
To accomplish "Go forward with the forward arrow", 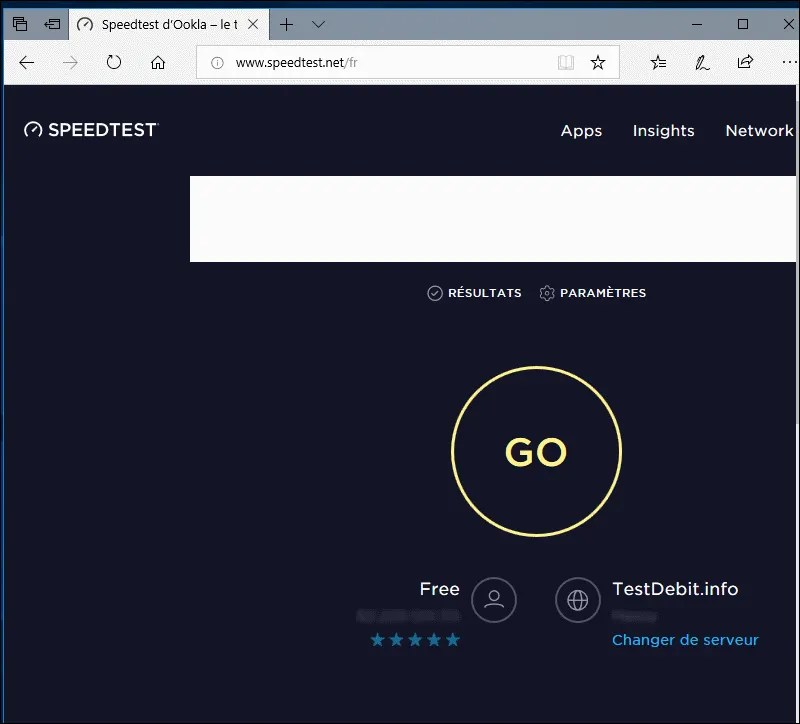I will click(70, 63).
